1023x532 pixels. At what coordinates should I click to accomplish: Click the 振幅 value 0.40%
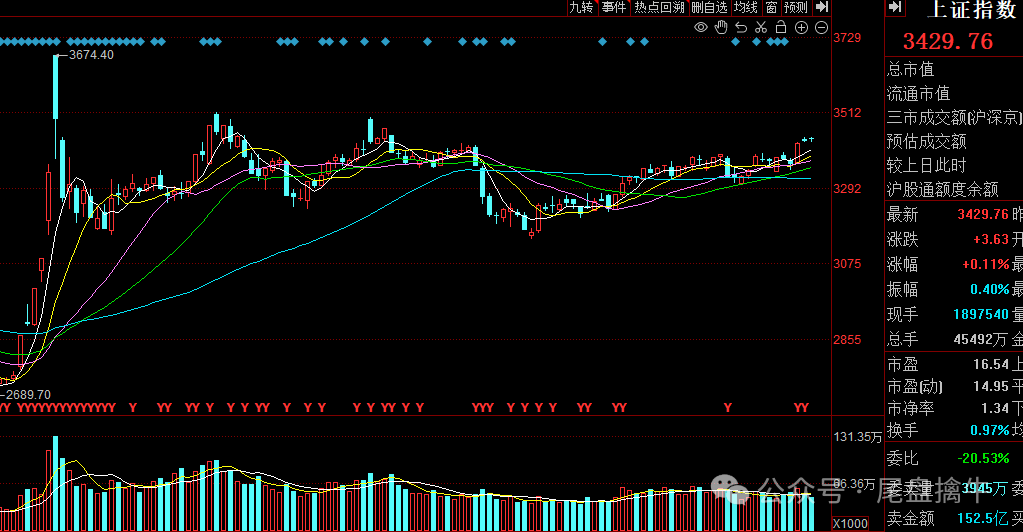coord(990,289)
